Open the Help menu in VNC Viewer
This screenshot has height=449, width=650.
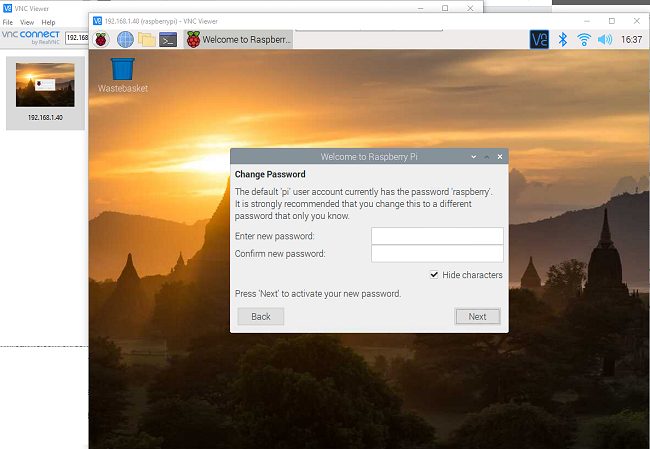48,22
